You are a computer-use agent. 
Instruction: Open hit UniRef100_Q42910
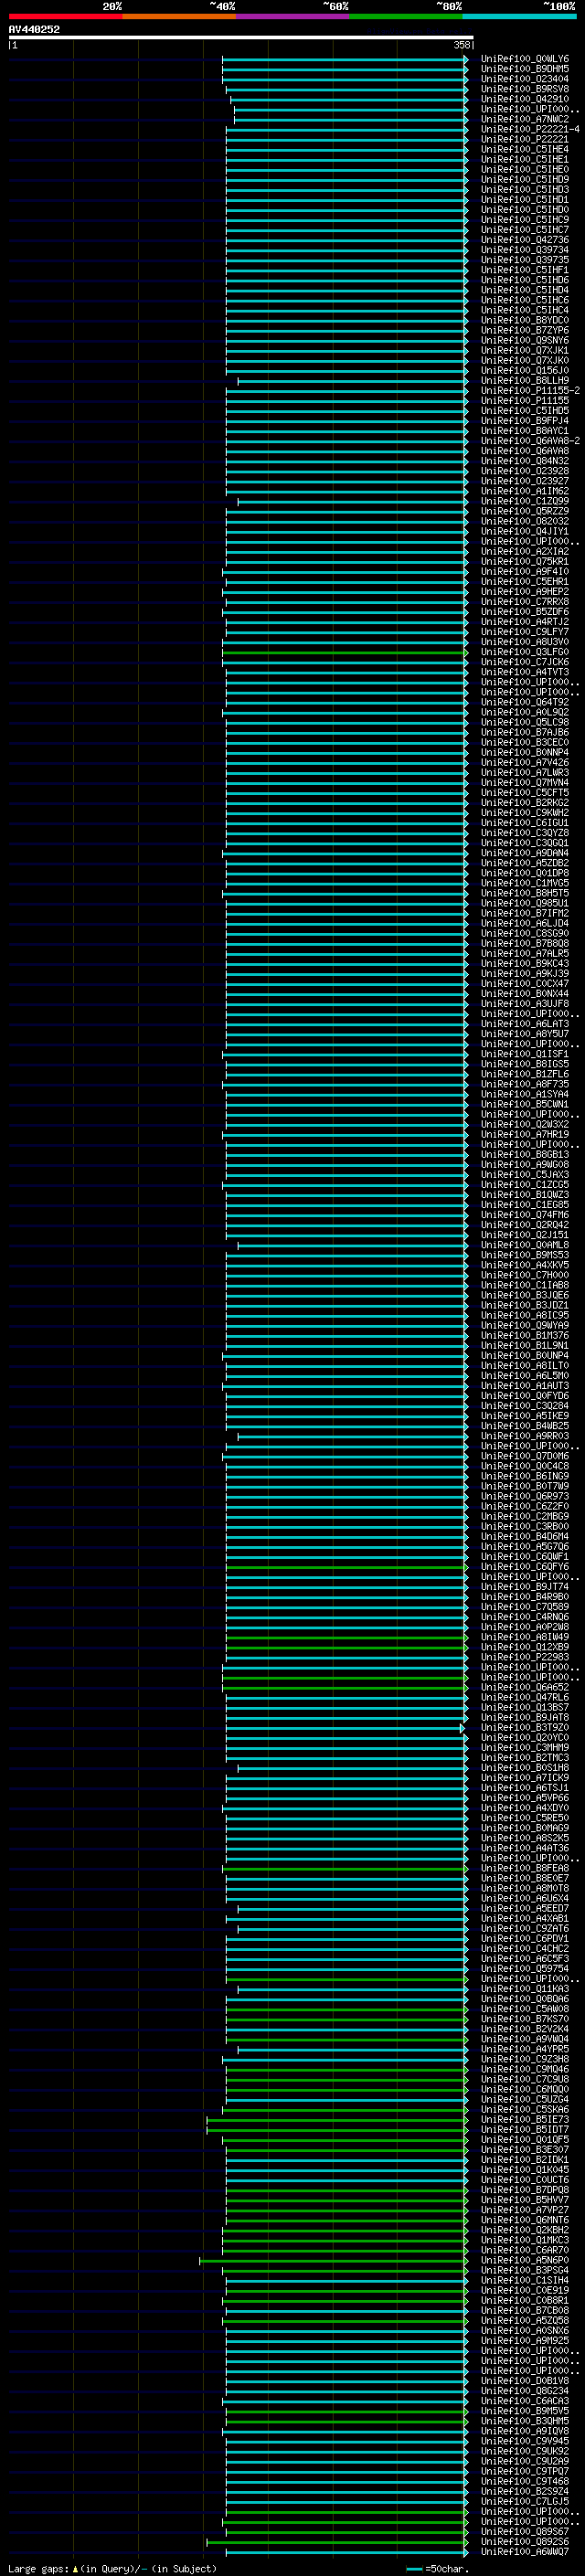tap(525, 99)
